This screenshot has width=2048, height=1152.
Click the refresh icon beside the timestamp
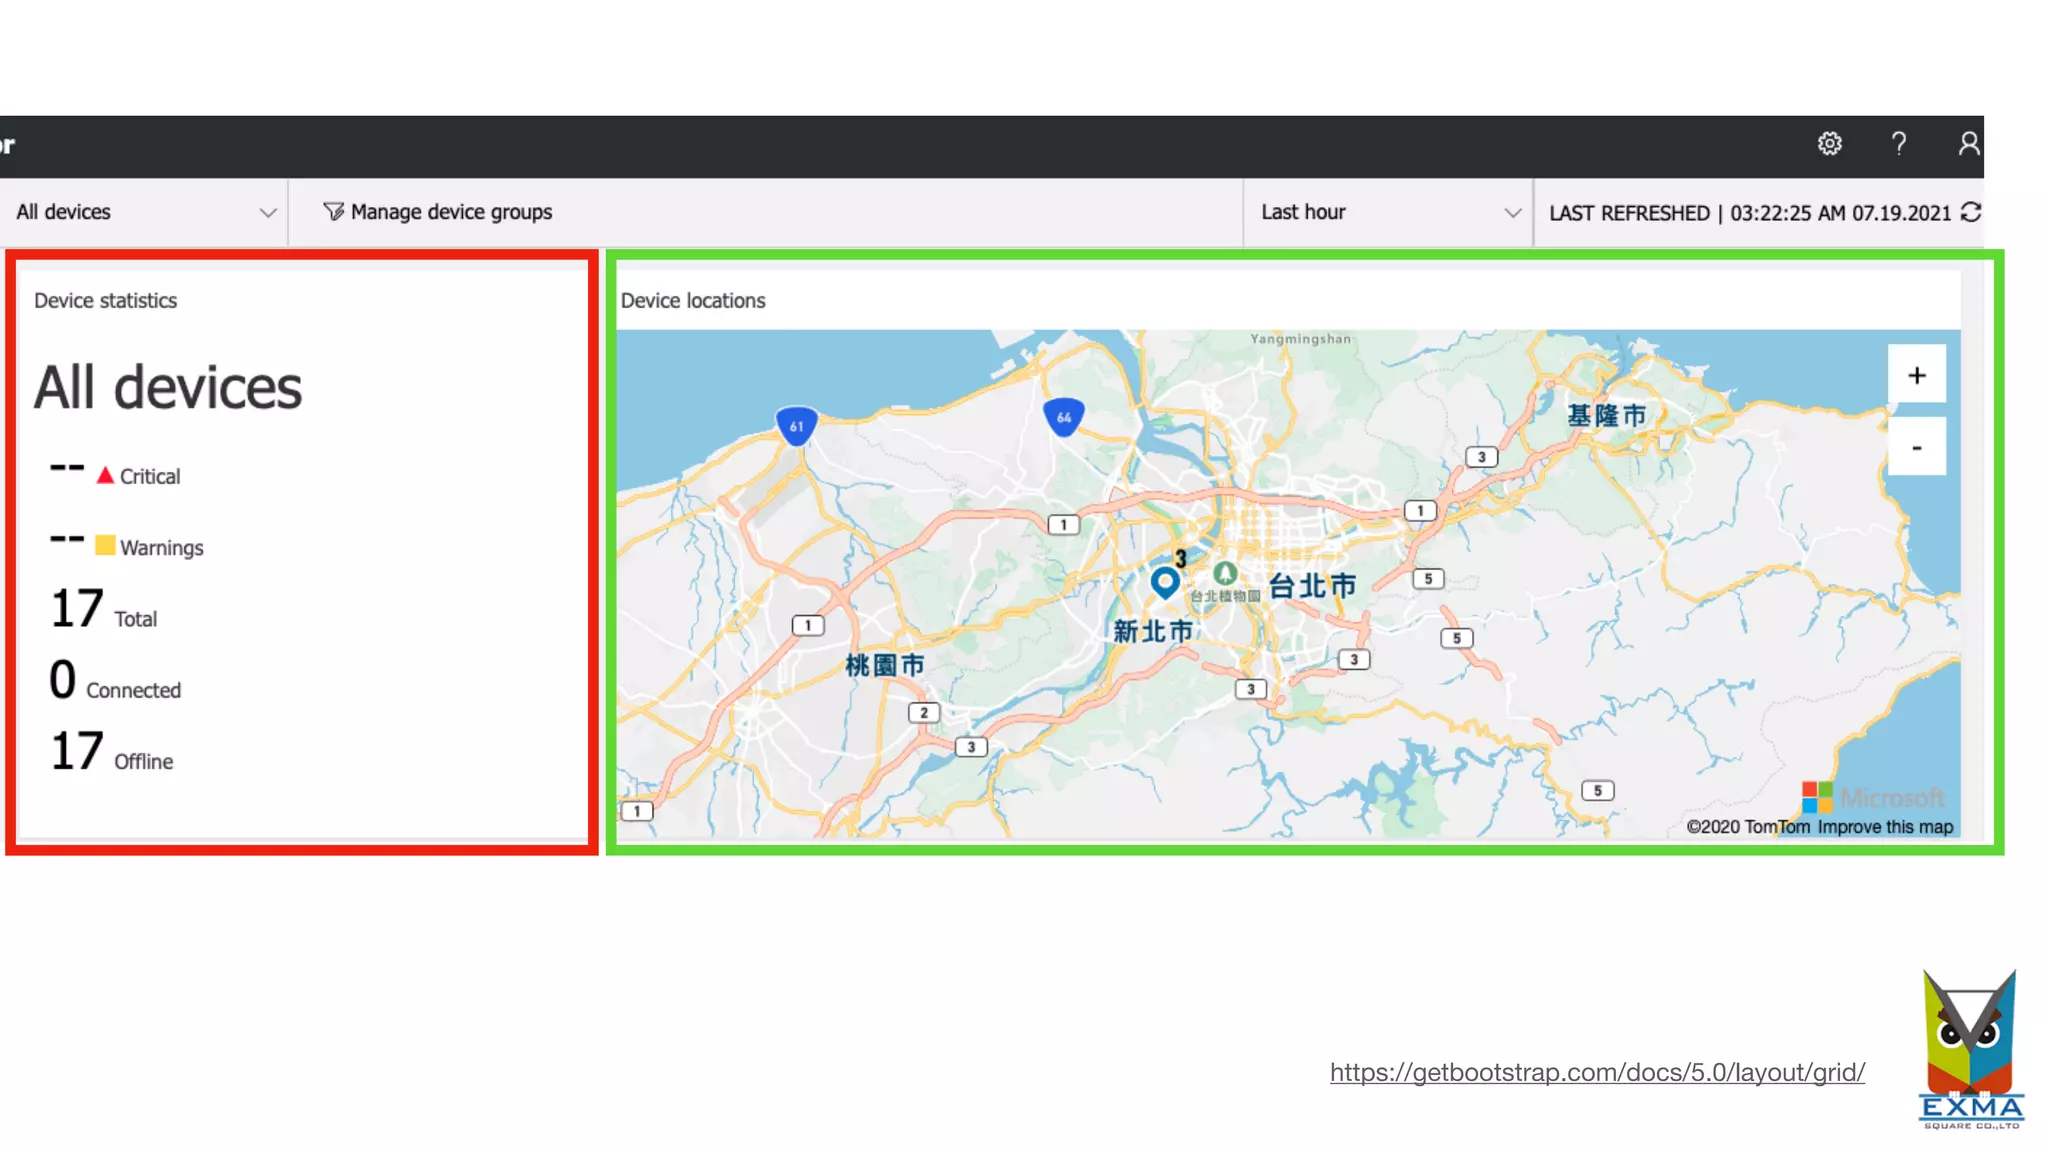[x=1971, y=212]
